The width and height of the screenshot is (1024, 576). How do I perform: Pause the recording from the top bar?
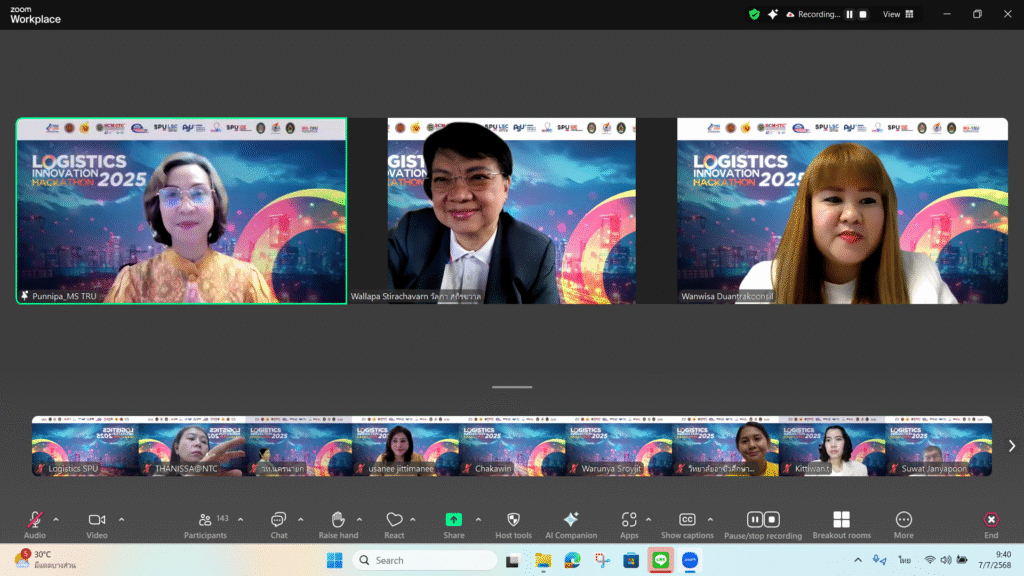850,14
